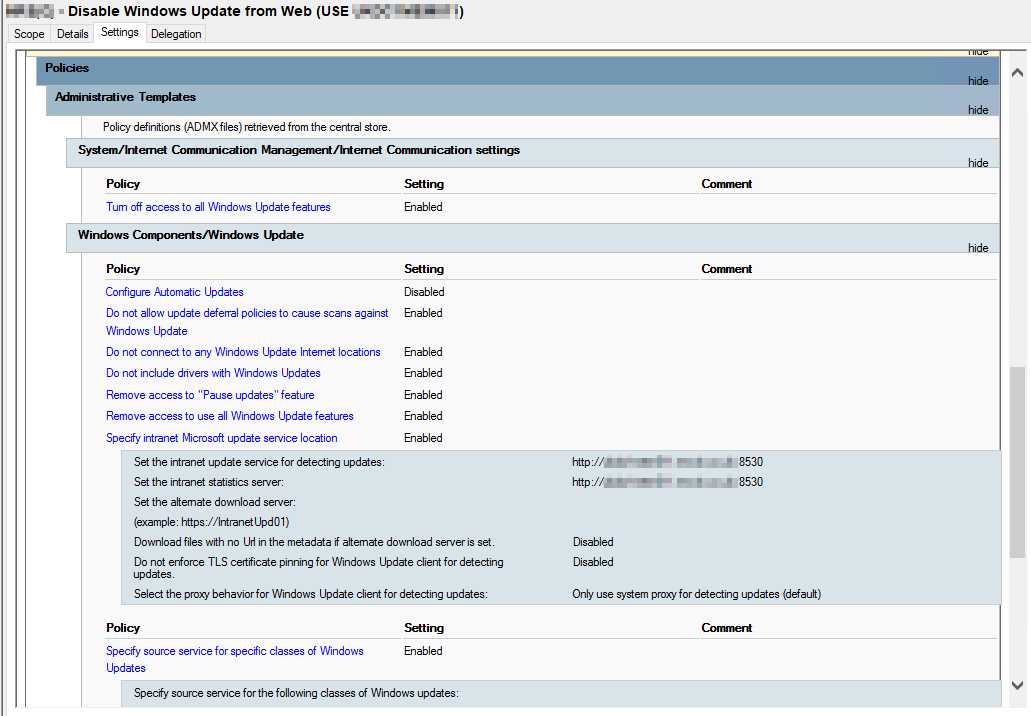Click the scroll up arrow
The height and width of the screenshot is (716, 1031).
click(1017, 72)
